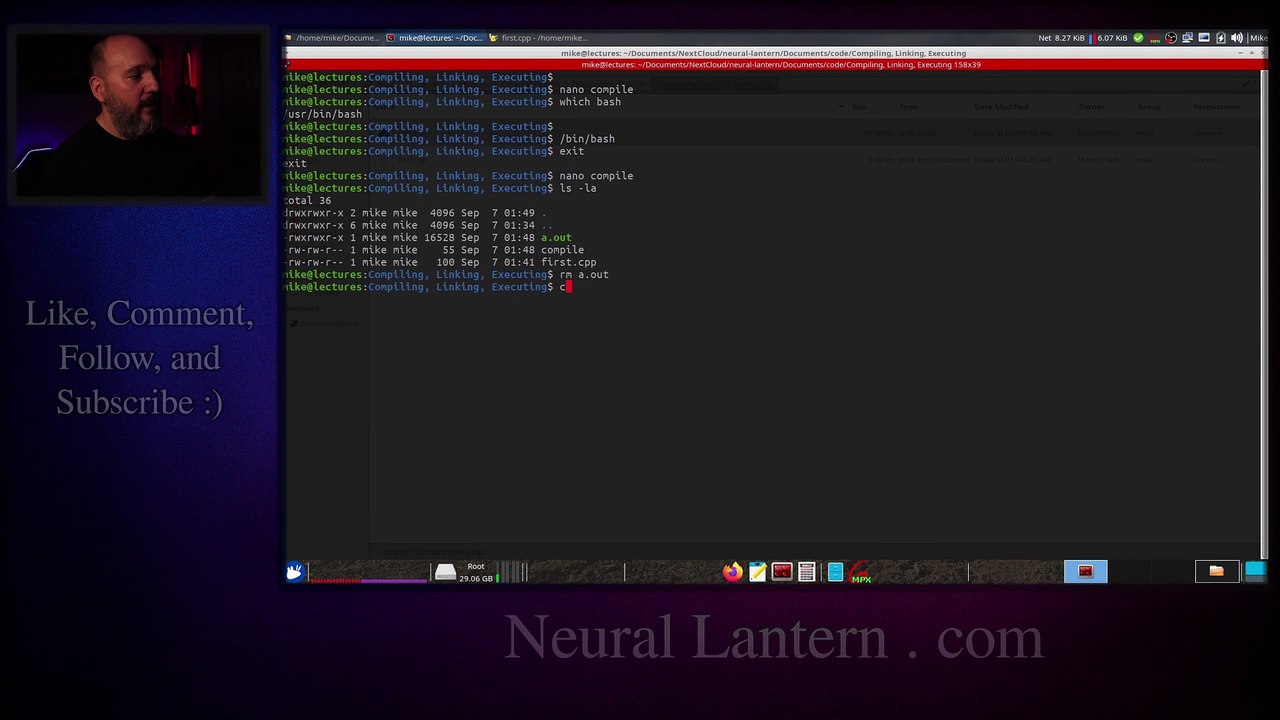Open the orange folder in bottom panel
The image size is (1280, 720).
pyautogui.click(x=1216, y=572)
